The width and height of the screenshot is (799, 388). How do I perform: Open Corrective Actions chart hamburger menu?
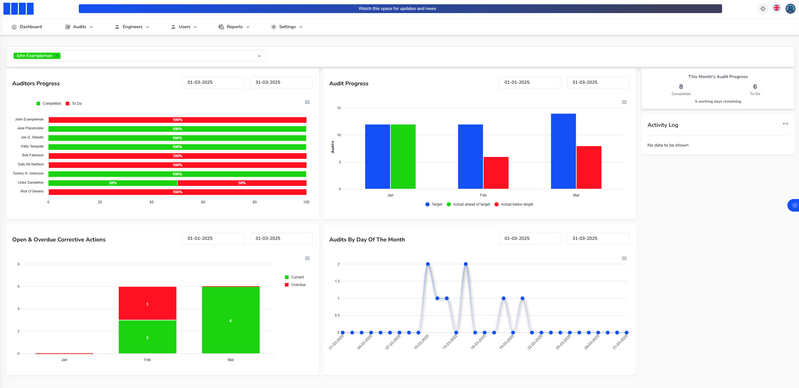307,258
